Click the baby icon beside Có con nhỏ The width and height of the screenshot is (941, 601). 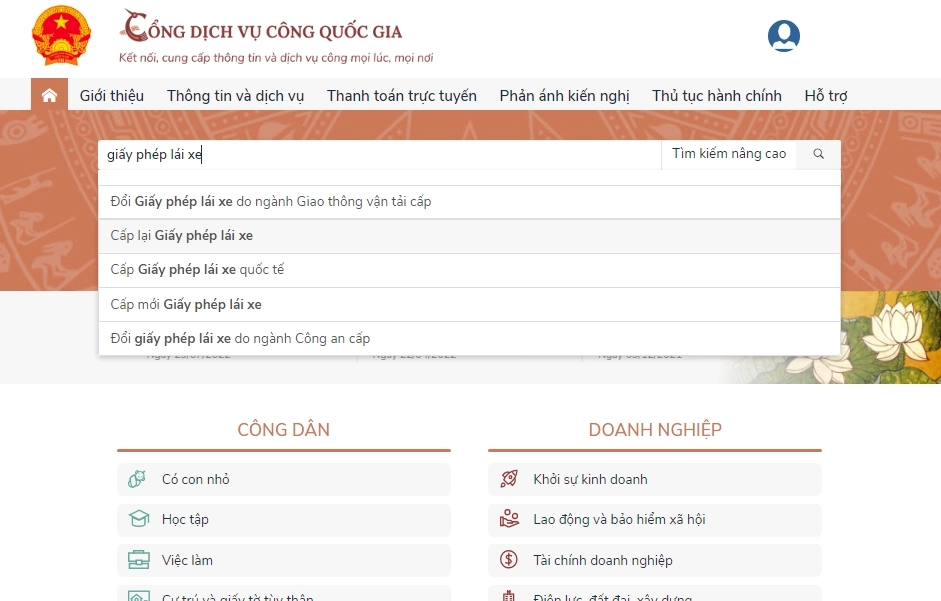click(137, 479)
